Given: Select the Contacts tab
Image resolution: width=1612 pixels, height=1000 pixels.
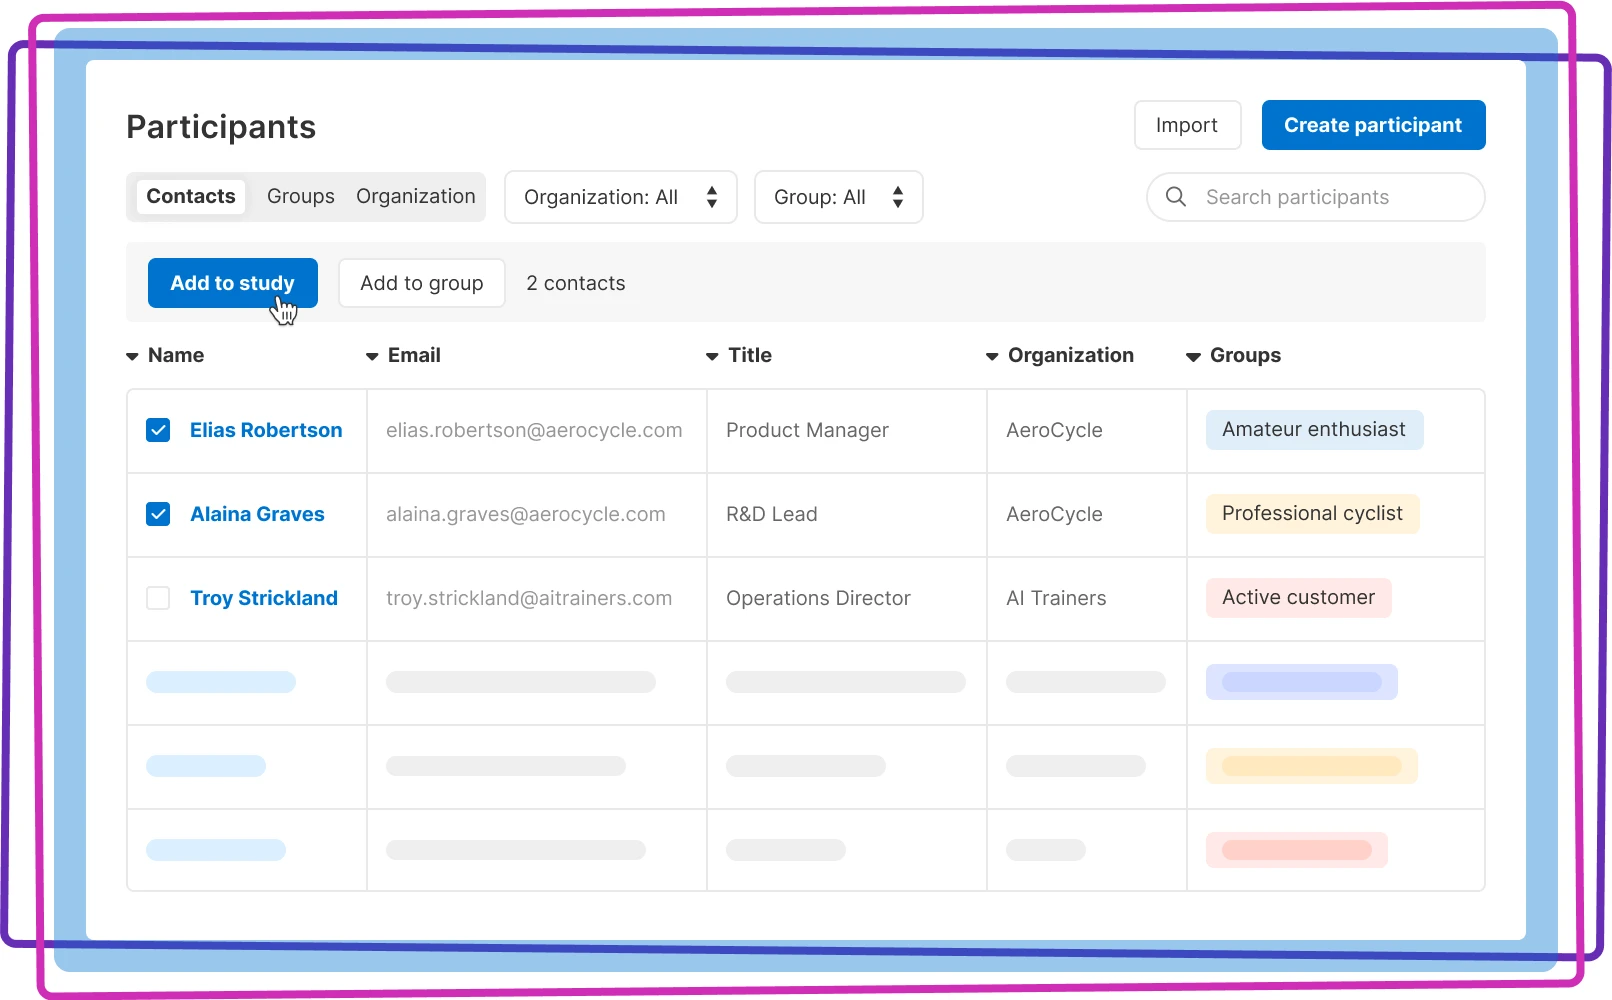Looking at the screenshot, I should [191, 197].
